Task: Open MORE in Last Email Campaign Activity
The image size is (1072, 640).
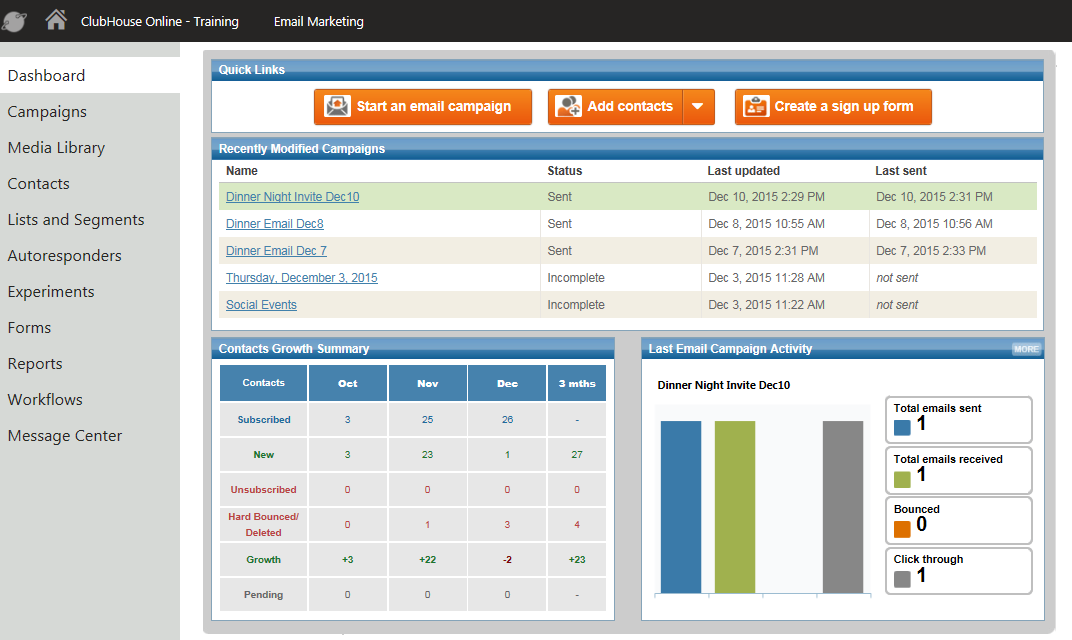Action: pyautogui.click(x=1026, y=349)
